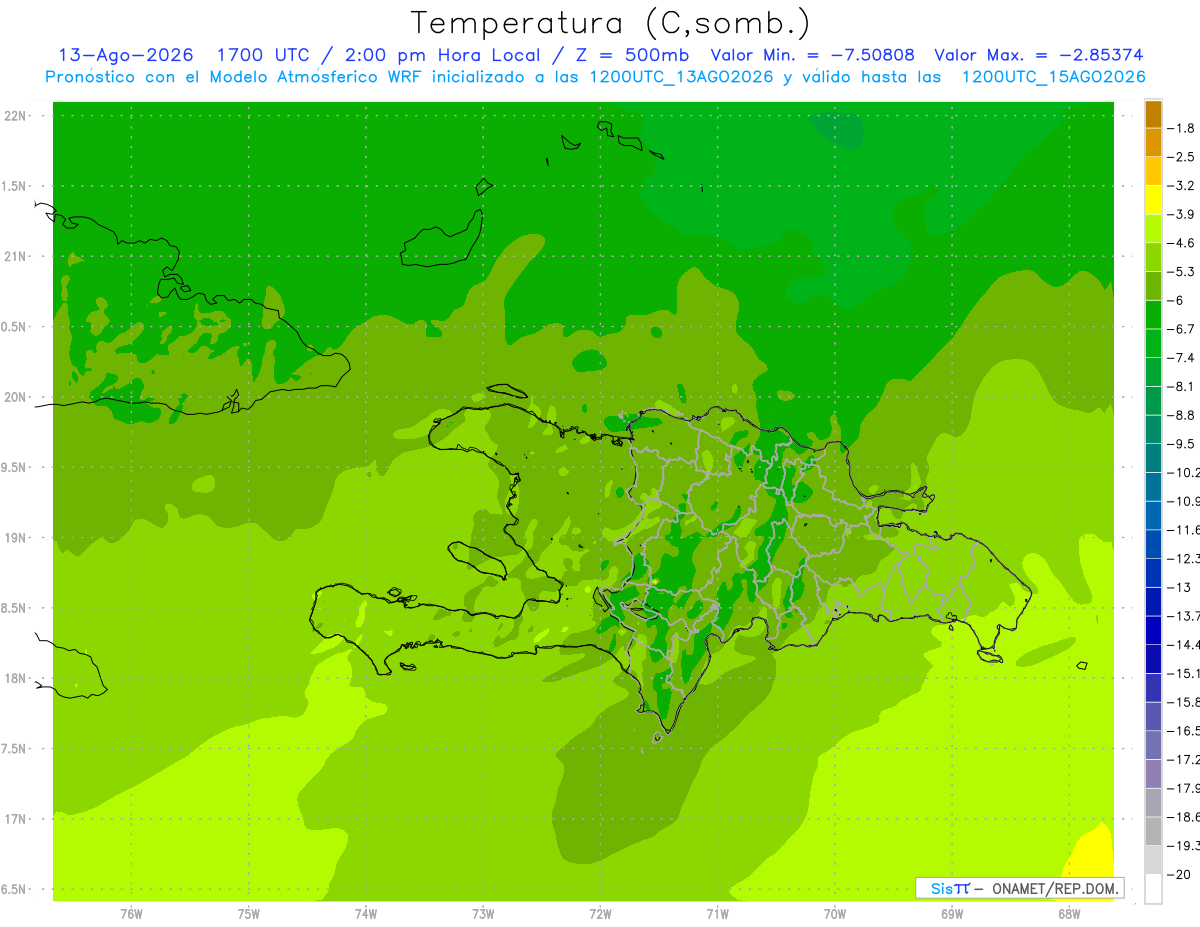The image size is (1200, 927).
Task: Click the "73W" longitude label
Action: point(483,914)
